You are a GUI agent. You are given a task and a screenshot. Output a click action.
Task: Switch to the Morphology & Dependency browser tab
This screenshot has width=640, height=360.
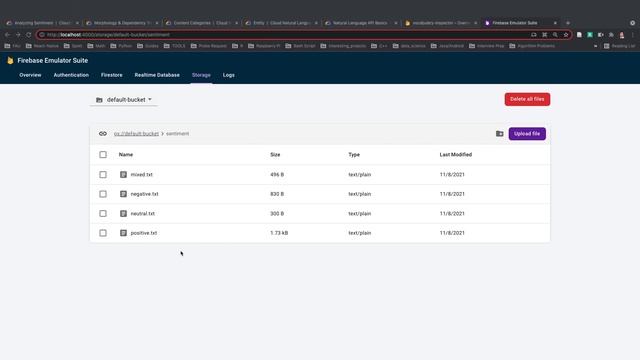tap(122, 23)
